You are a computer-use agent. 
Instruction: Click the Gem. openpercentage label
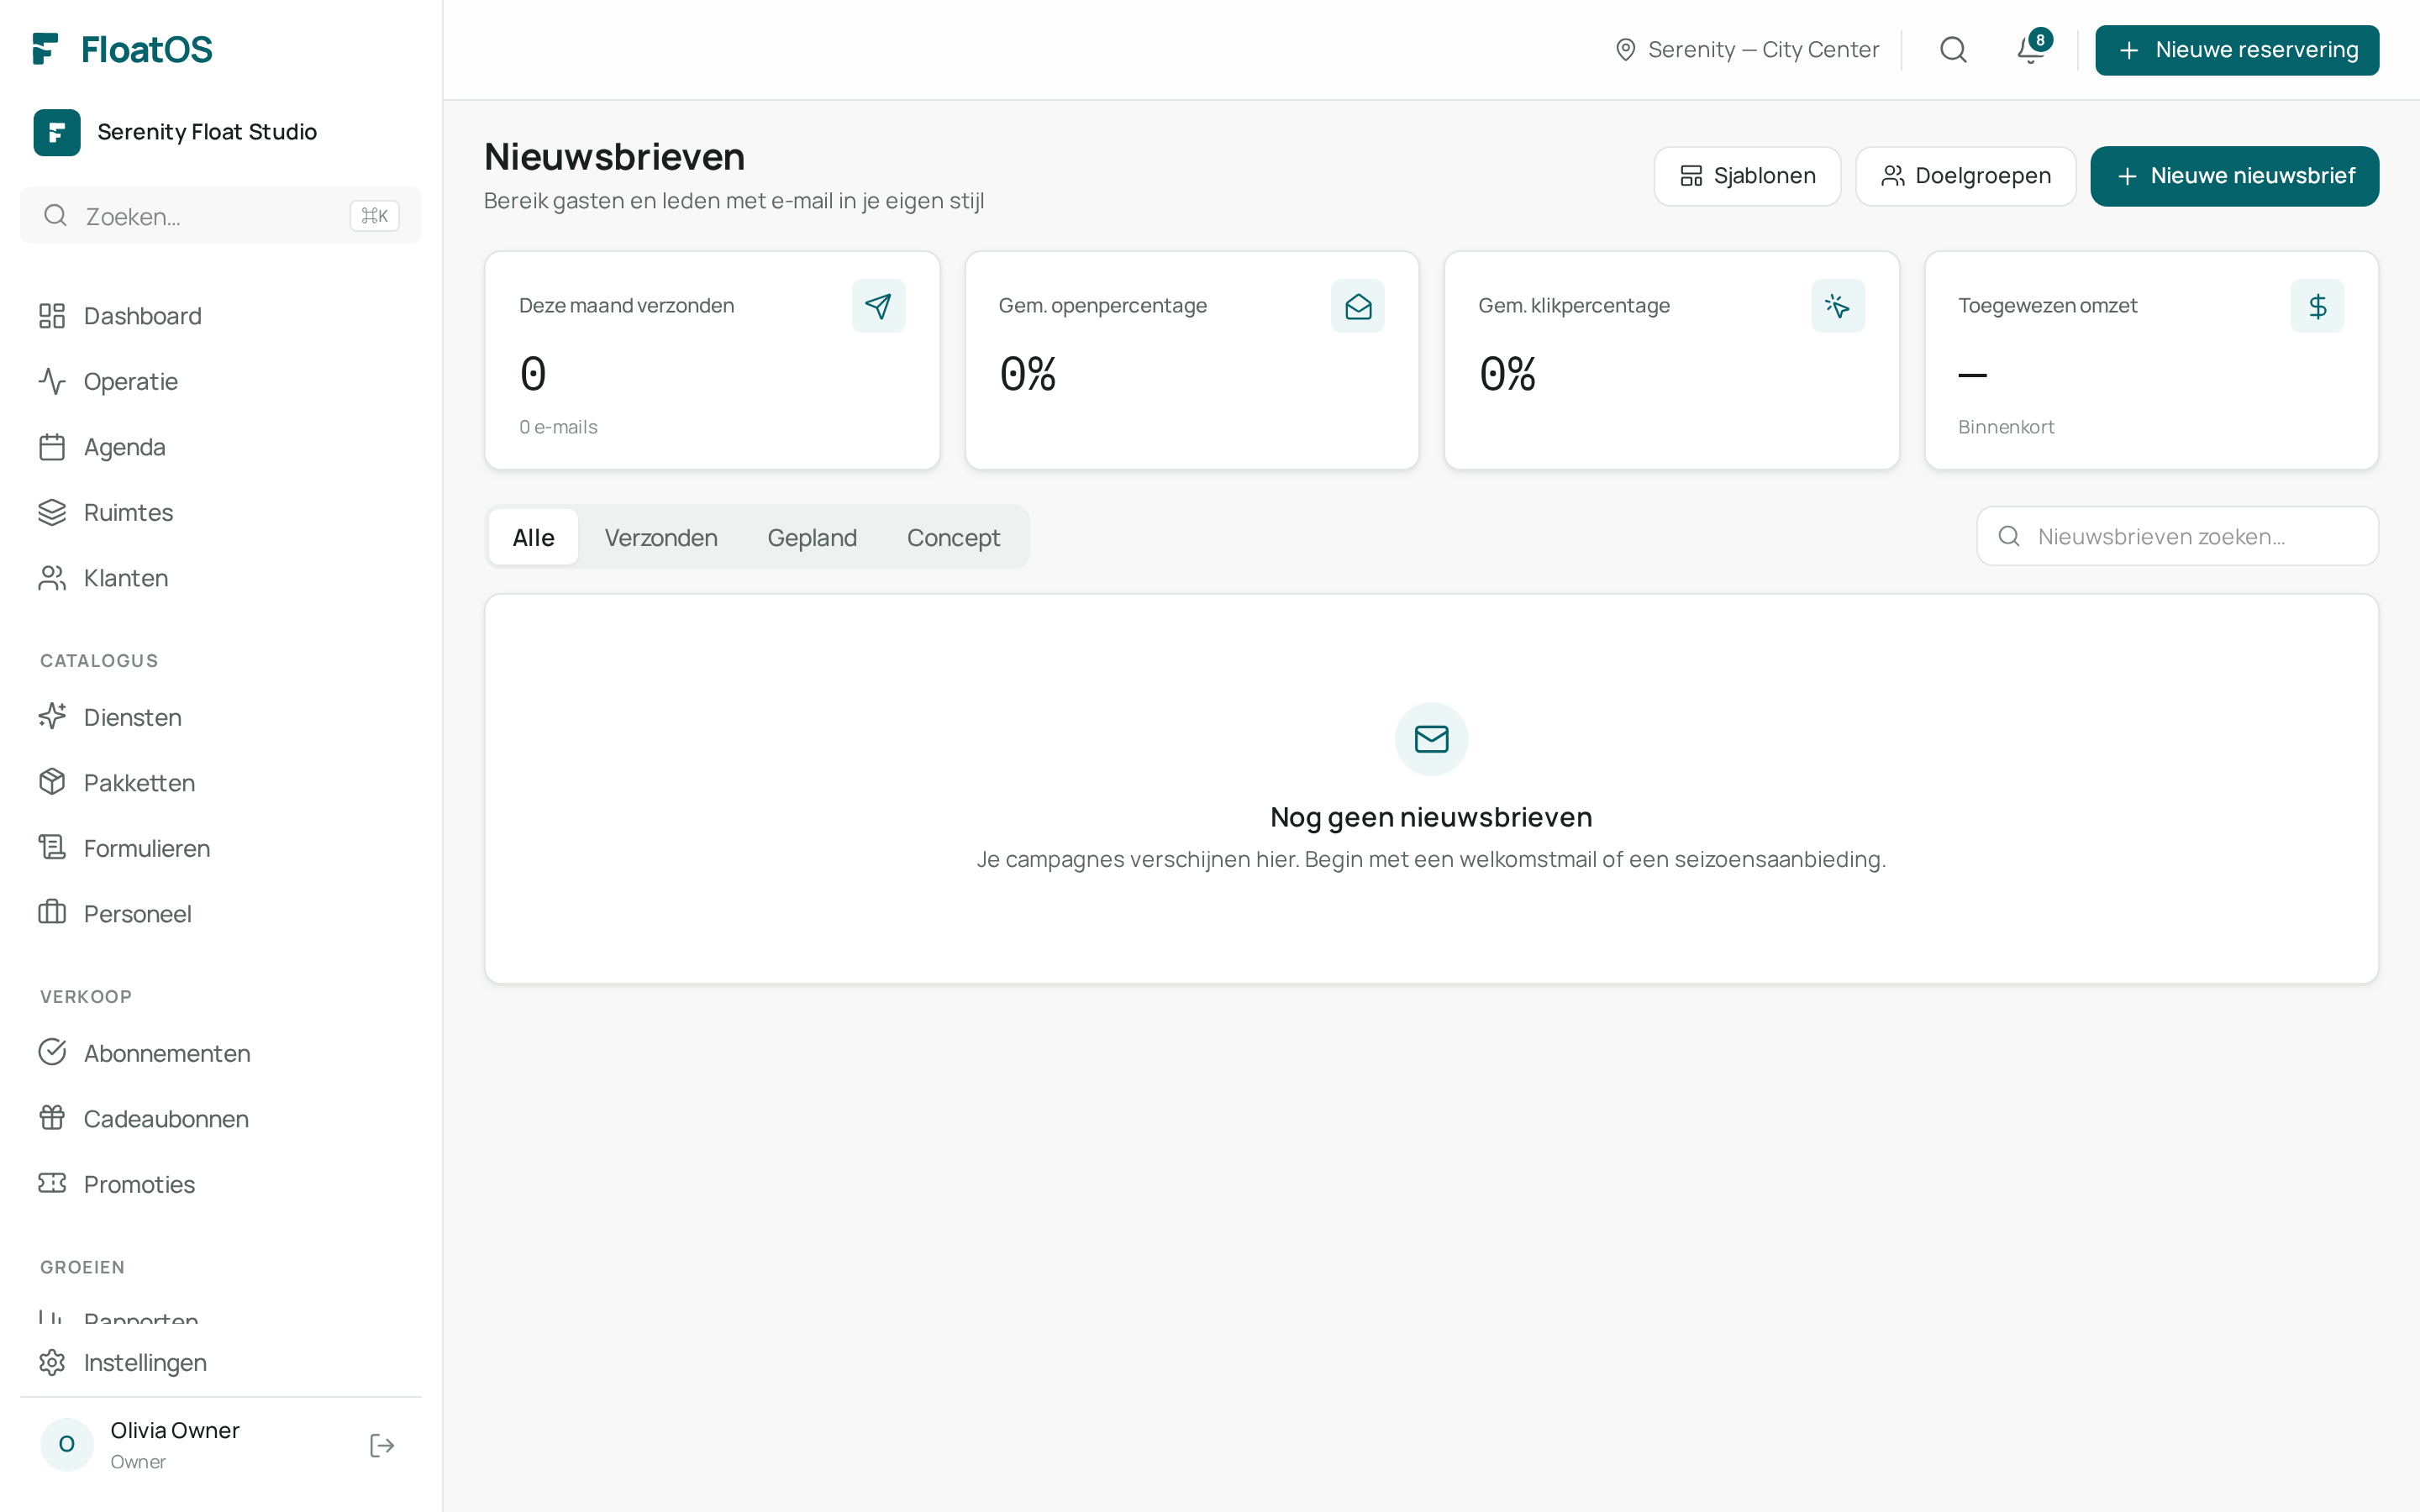[x=1103, y=306]
